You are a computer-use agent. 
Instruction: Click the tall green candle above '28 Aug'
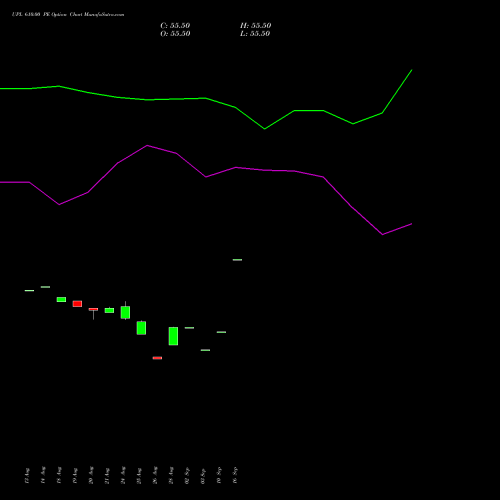click(x=173, y=336)
